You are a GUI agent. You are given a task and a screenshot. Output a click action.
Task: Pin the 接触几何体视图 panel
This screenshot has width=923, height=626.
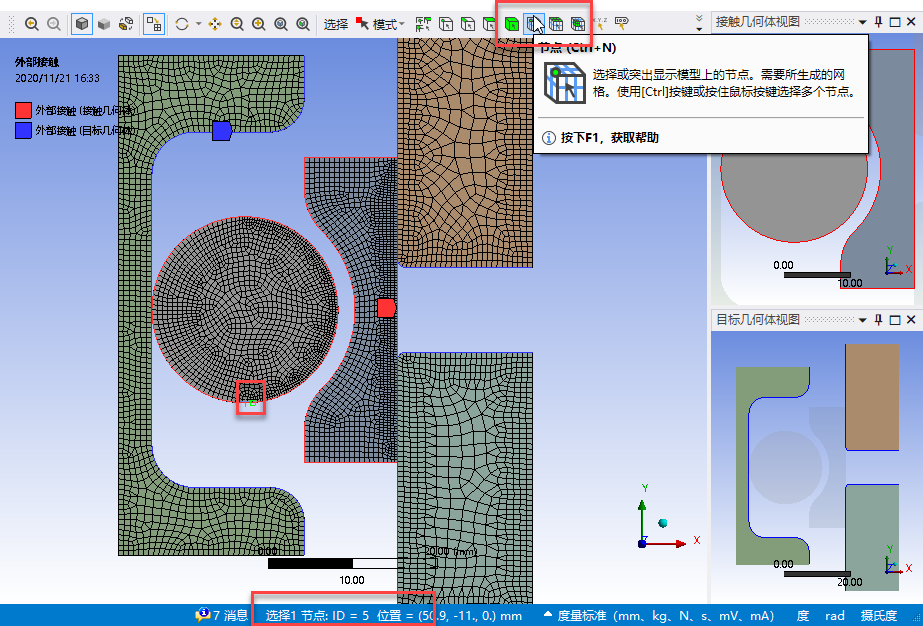click(878, 22)
